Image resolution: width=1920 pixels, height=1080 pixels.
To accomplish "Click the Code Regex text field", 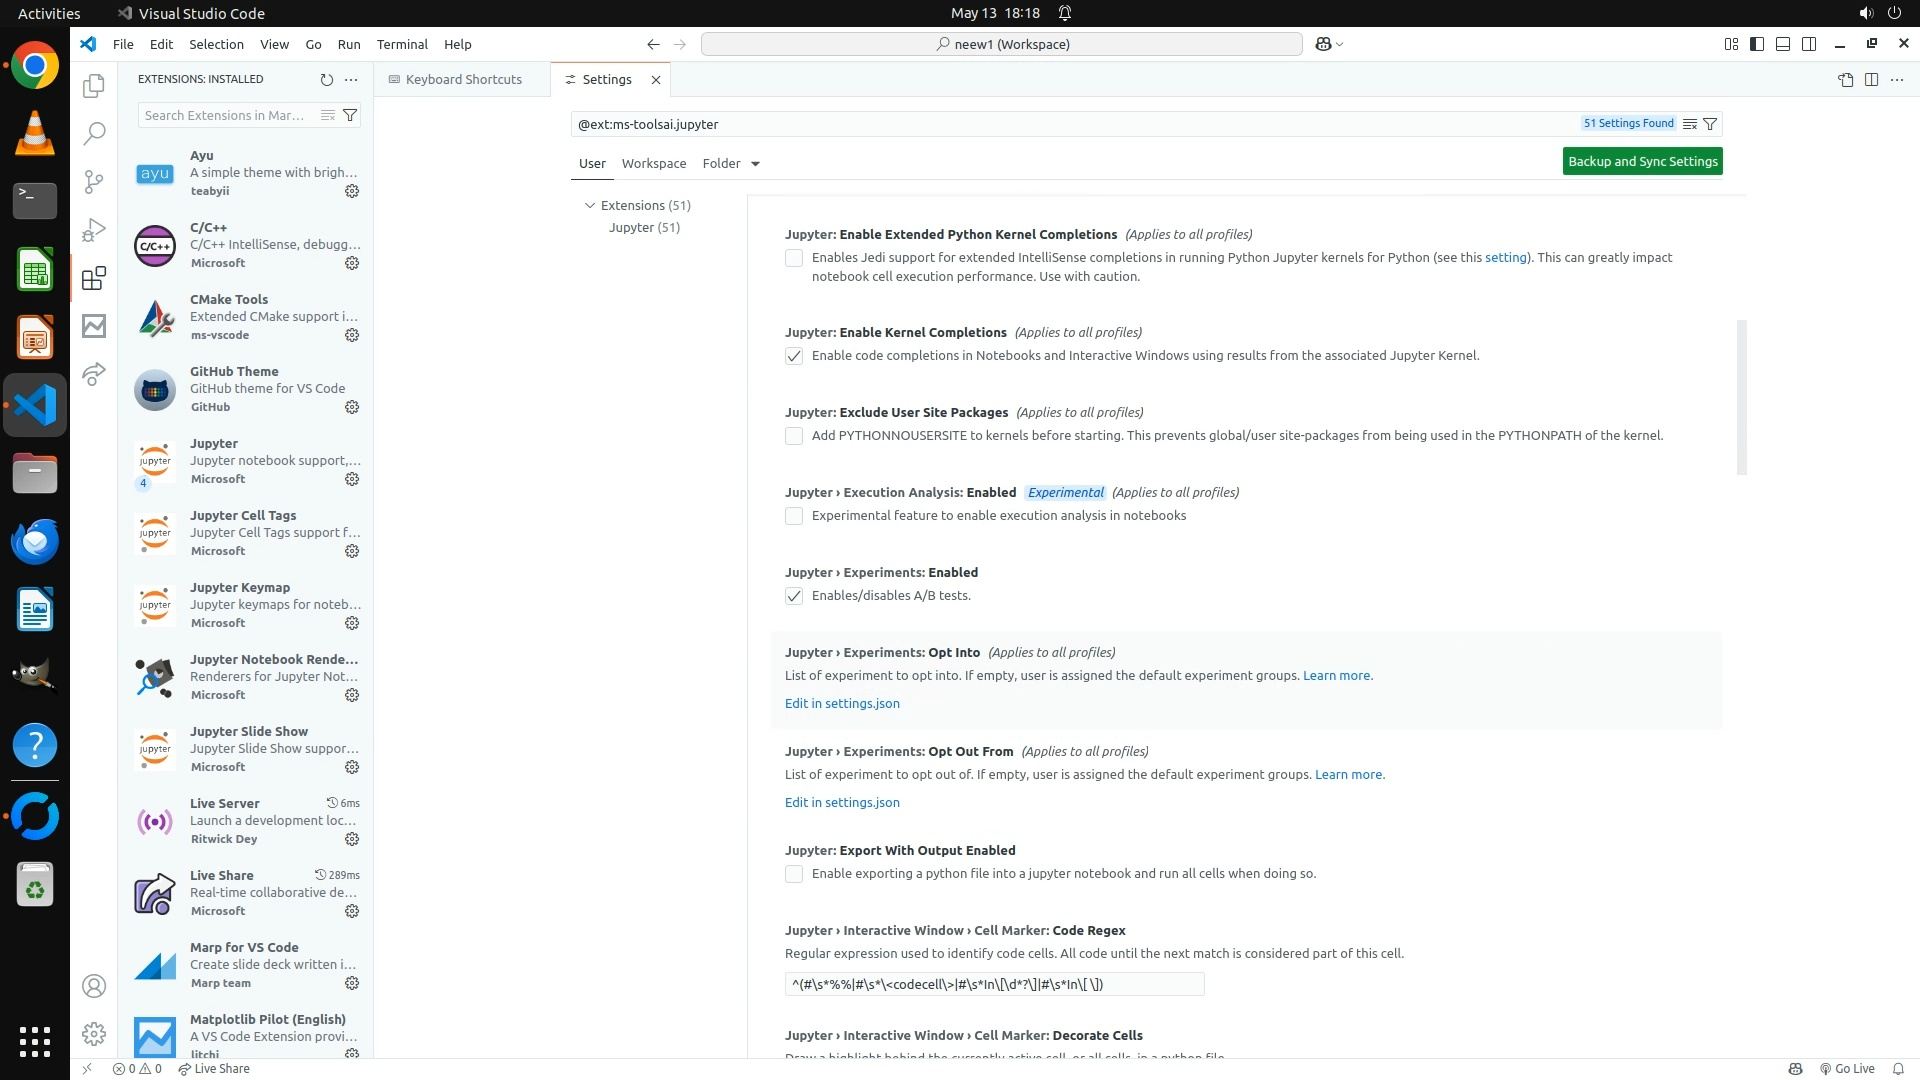I will (994, 984).
